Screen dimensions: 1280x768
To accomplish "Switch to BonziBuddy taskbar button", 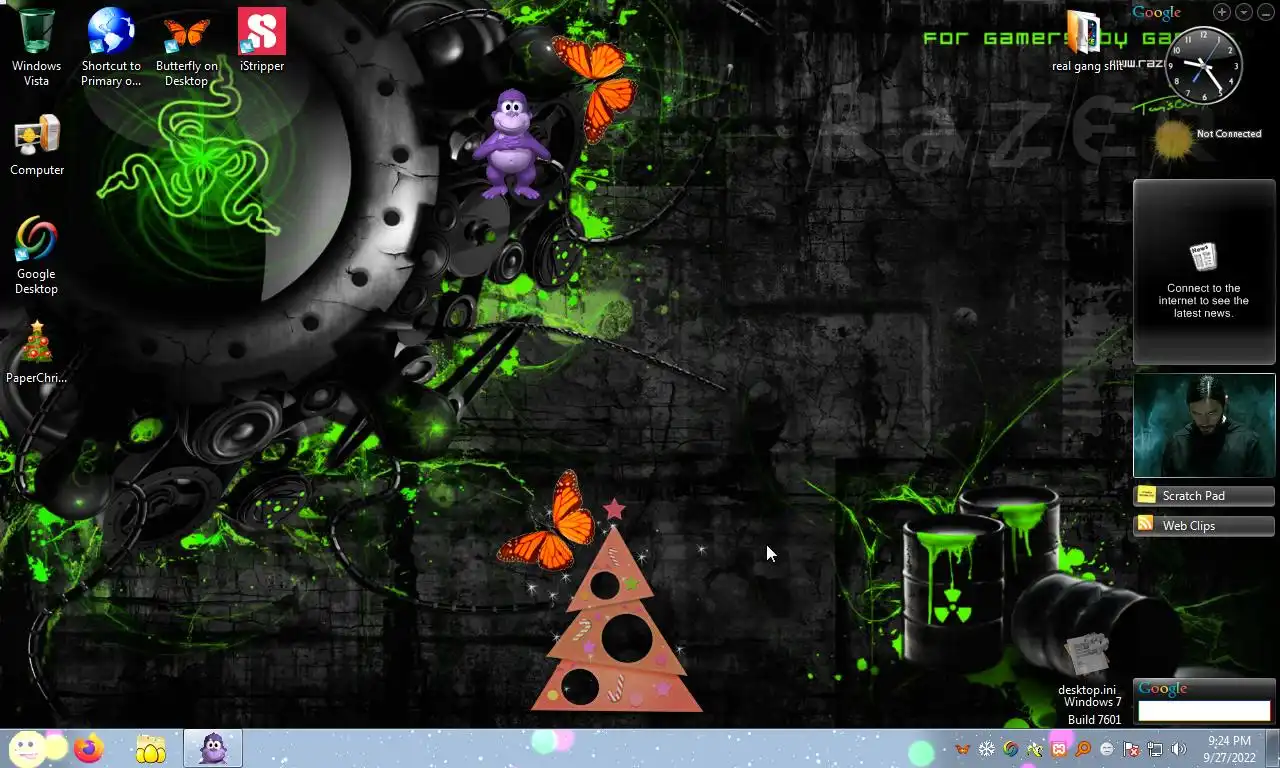I will [x=213, y=748].
